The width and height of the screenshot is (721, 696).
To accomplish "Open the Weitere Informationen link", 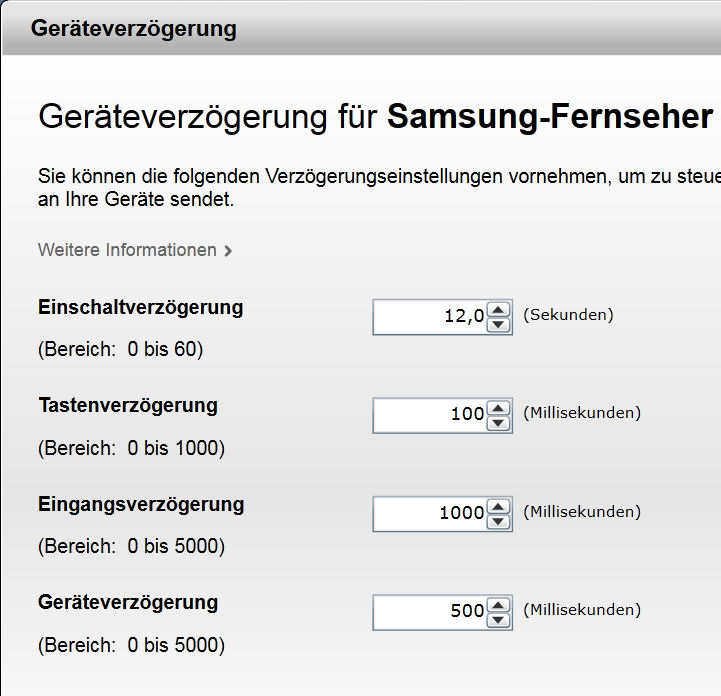I will coord(127,250).
